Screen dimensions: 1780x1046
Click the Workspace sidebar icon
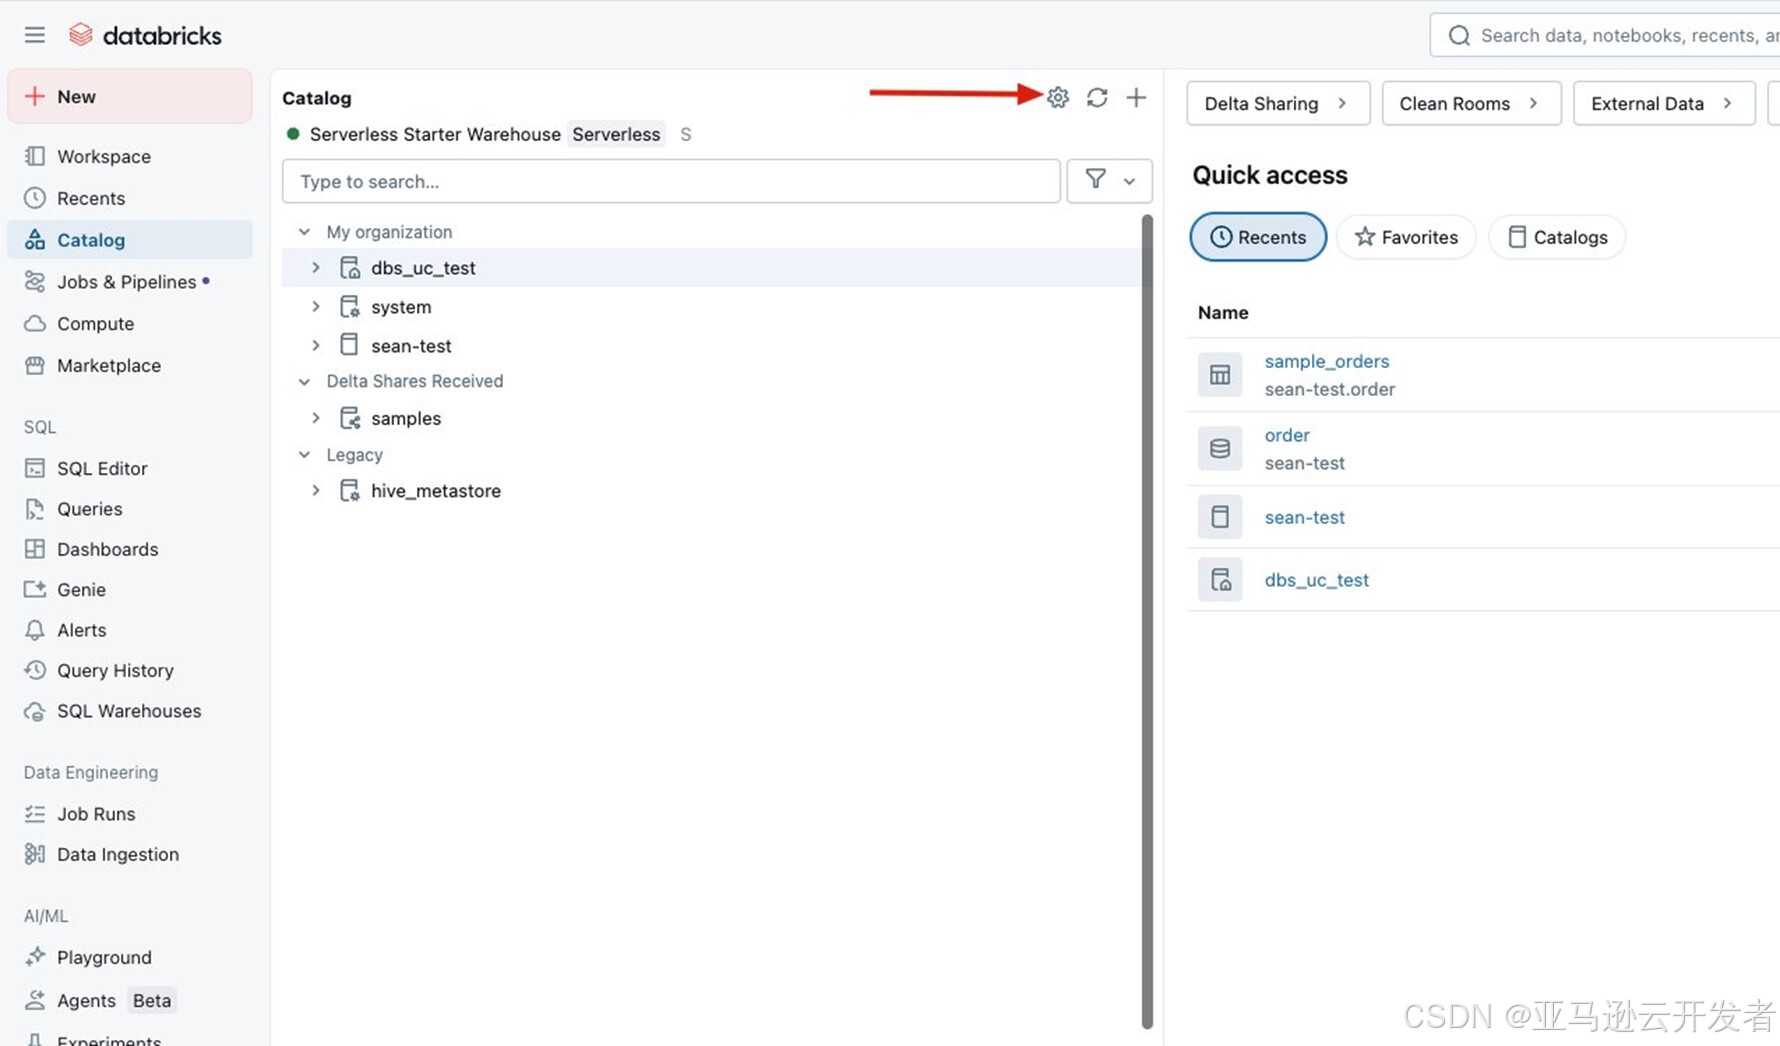(35, 156)
